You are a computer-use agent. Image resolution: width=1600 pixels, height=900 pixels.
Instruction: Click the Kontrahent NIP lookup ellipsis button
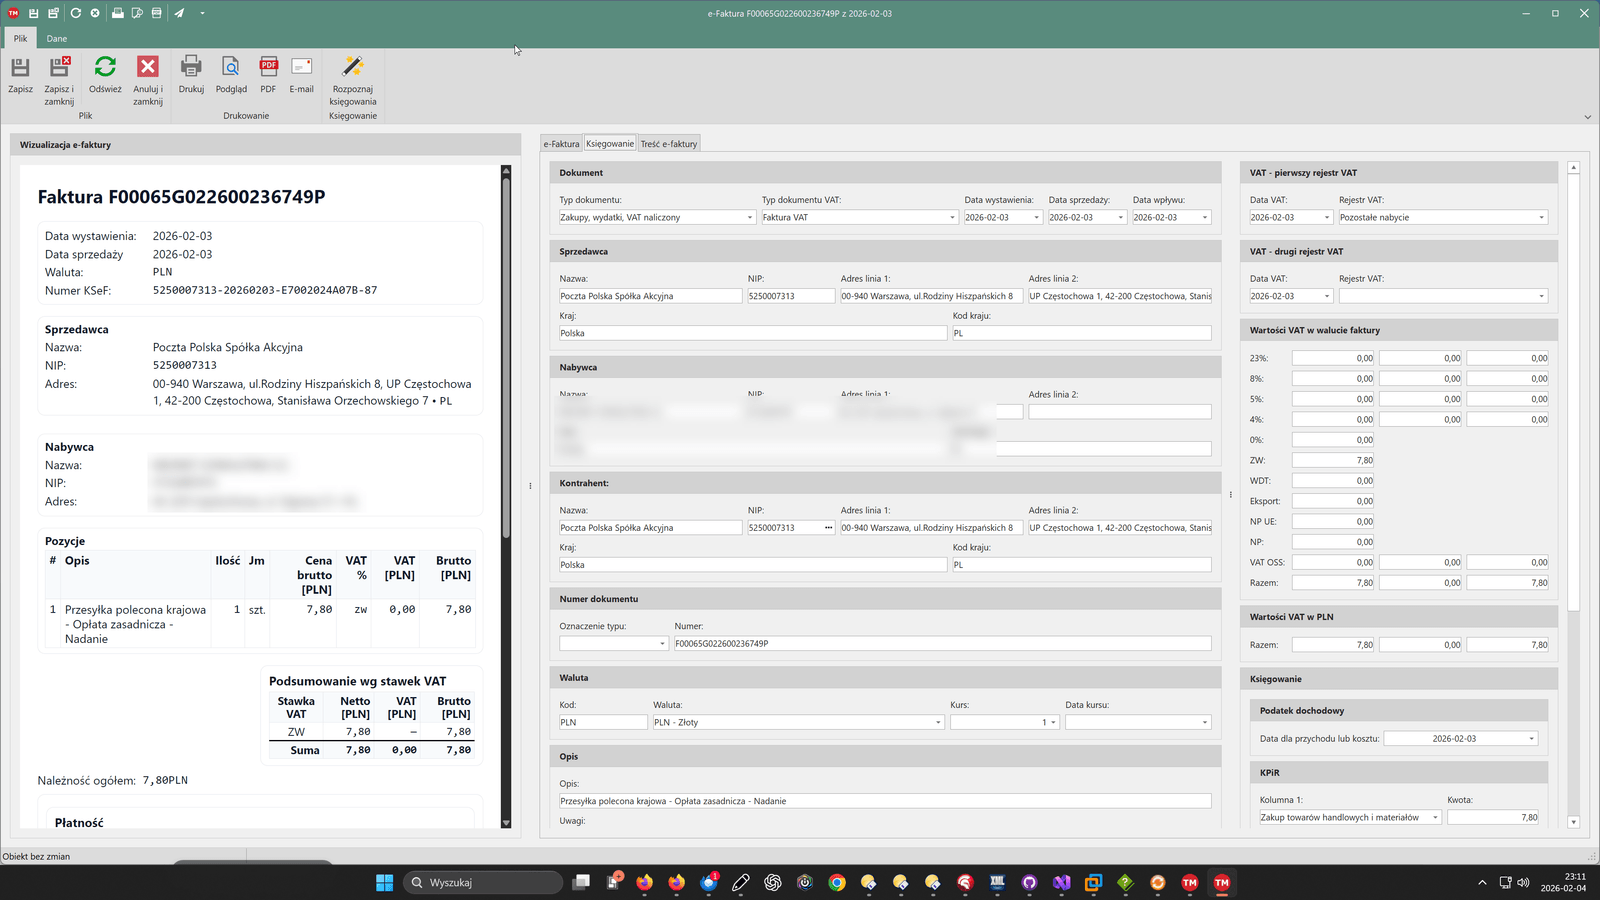828,528
